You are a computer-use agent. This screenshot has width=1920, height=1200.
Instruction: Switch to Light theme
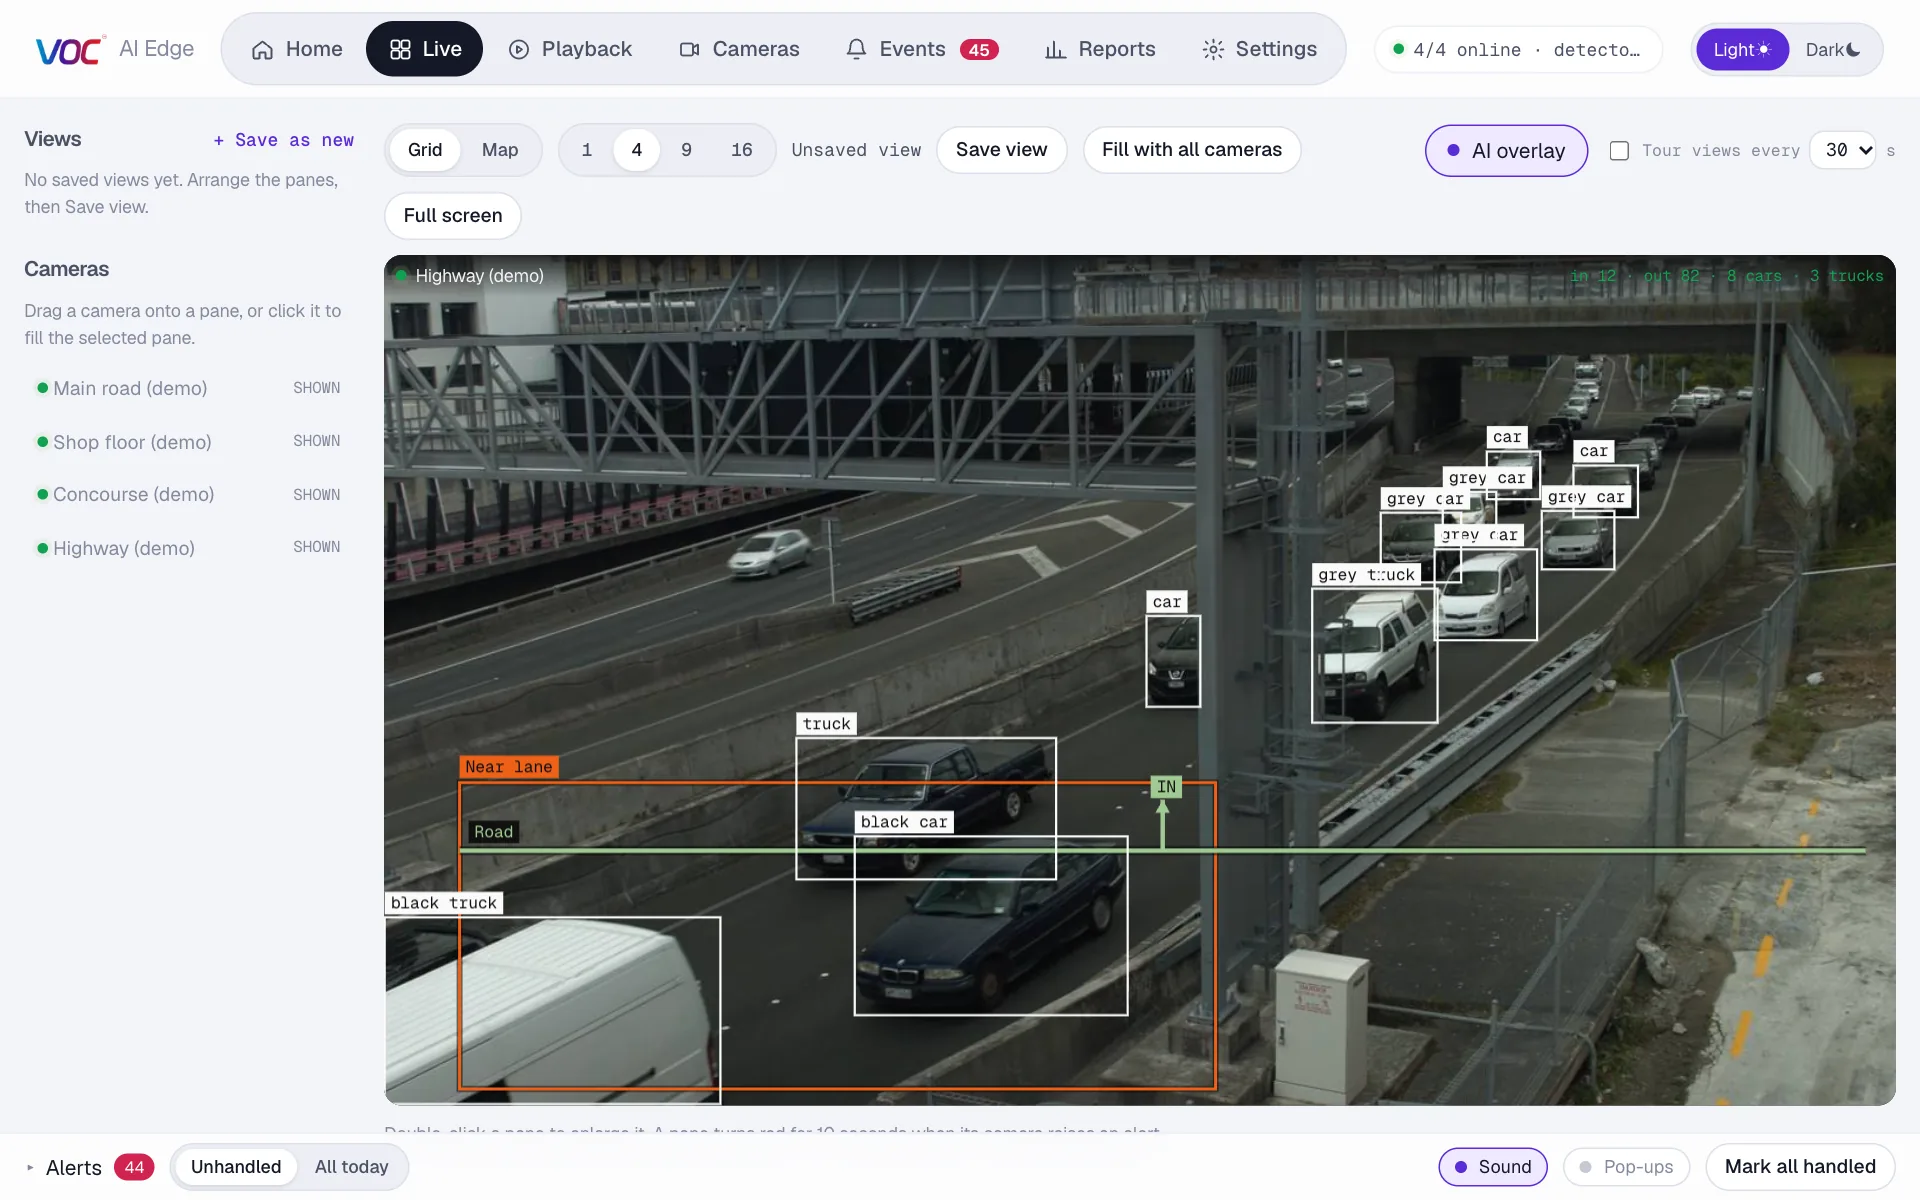coord(1742,49)
